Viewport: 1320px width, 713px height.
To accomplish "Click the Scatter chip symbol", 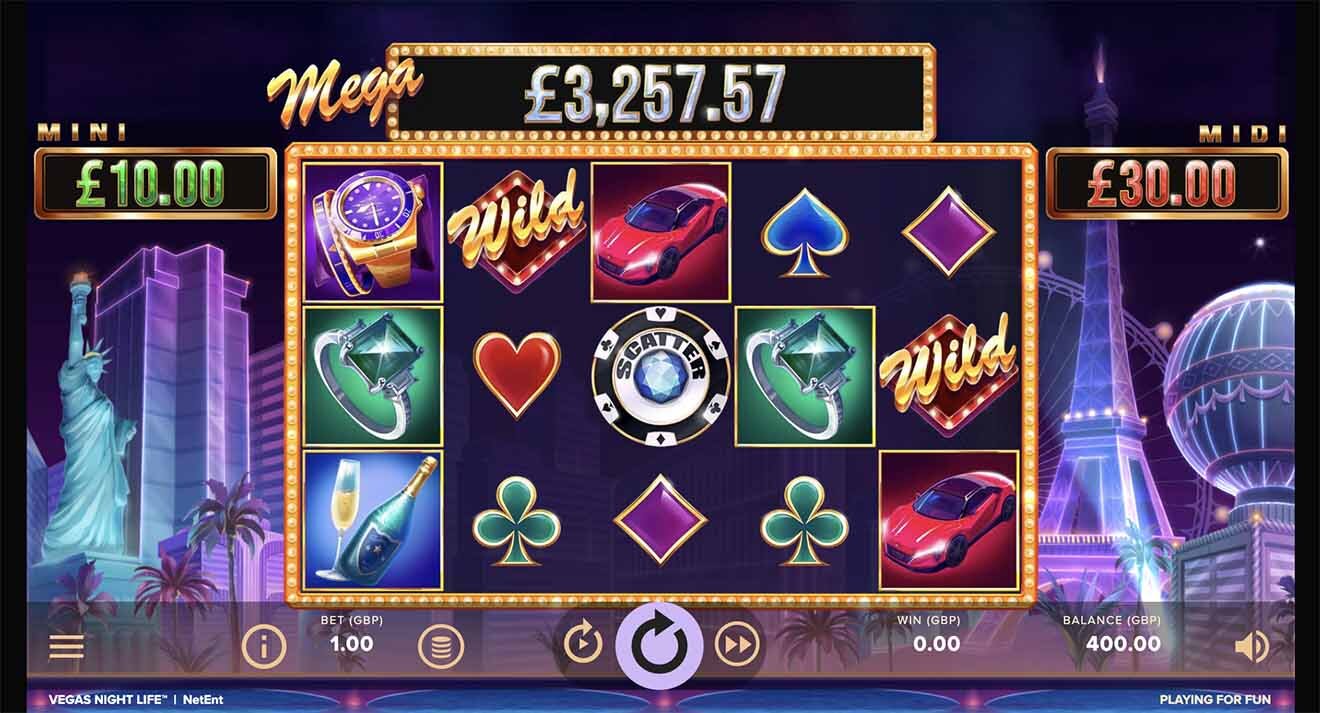I will [660, 375].
